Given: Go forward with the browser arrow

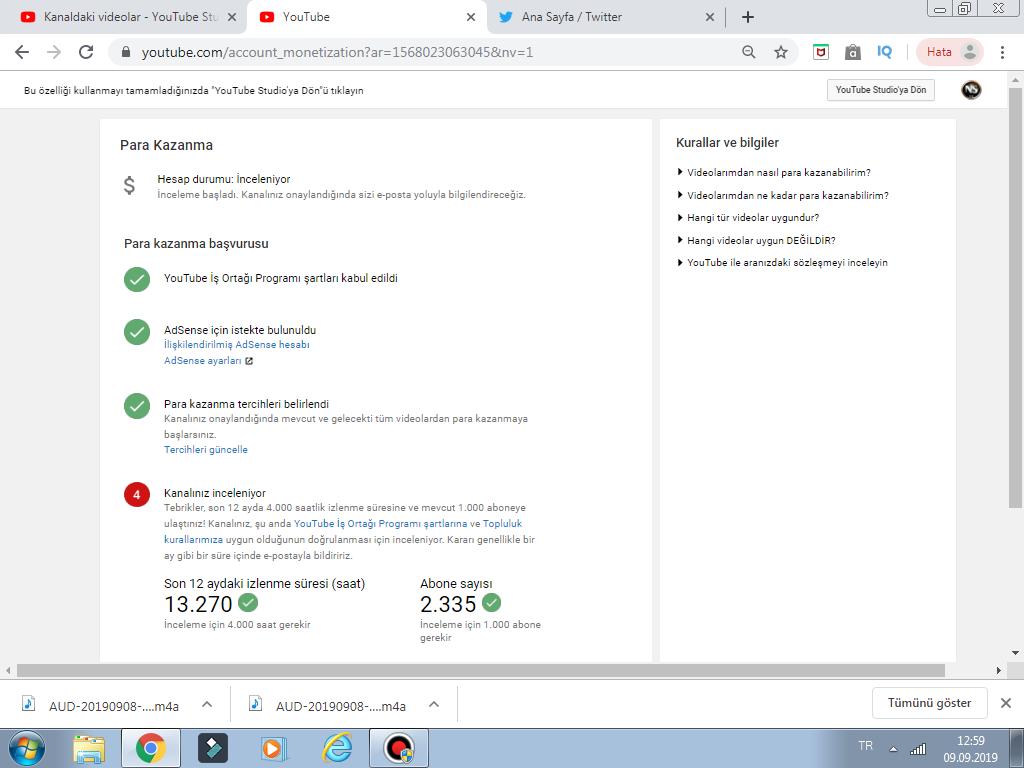Looking at the screenshot, I should (54, 52).
